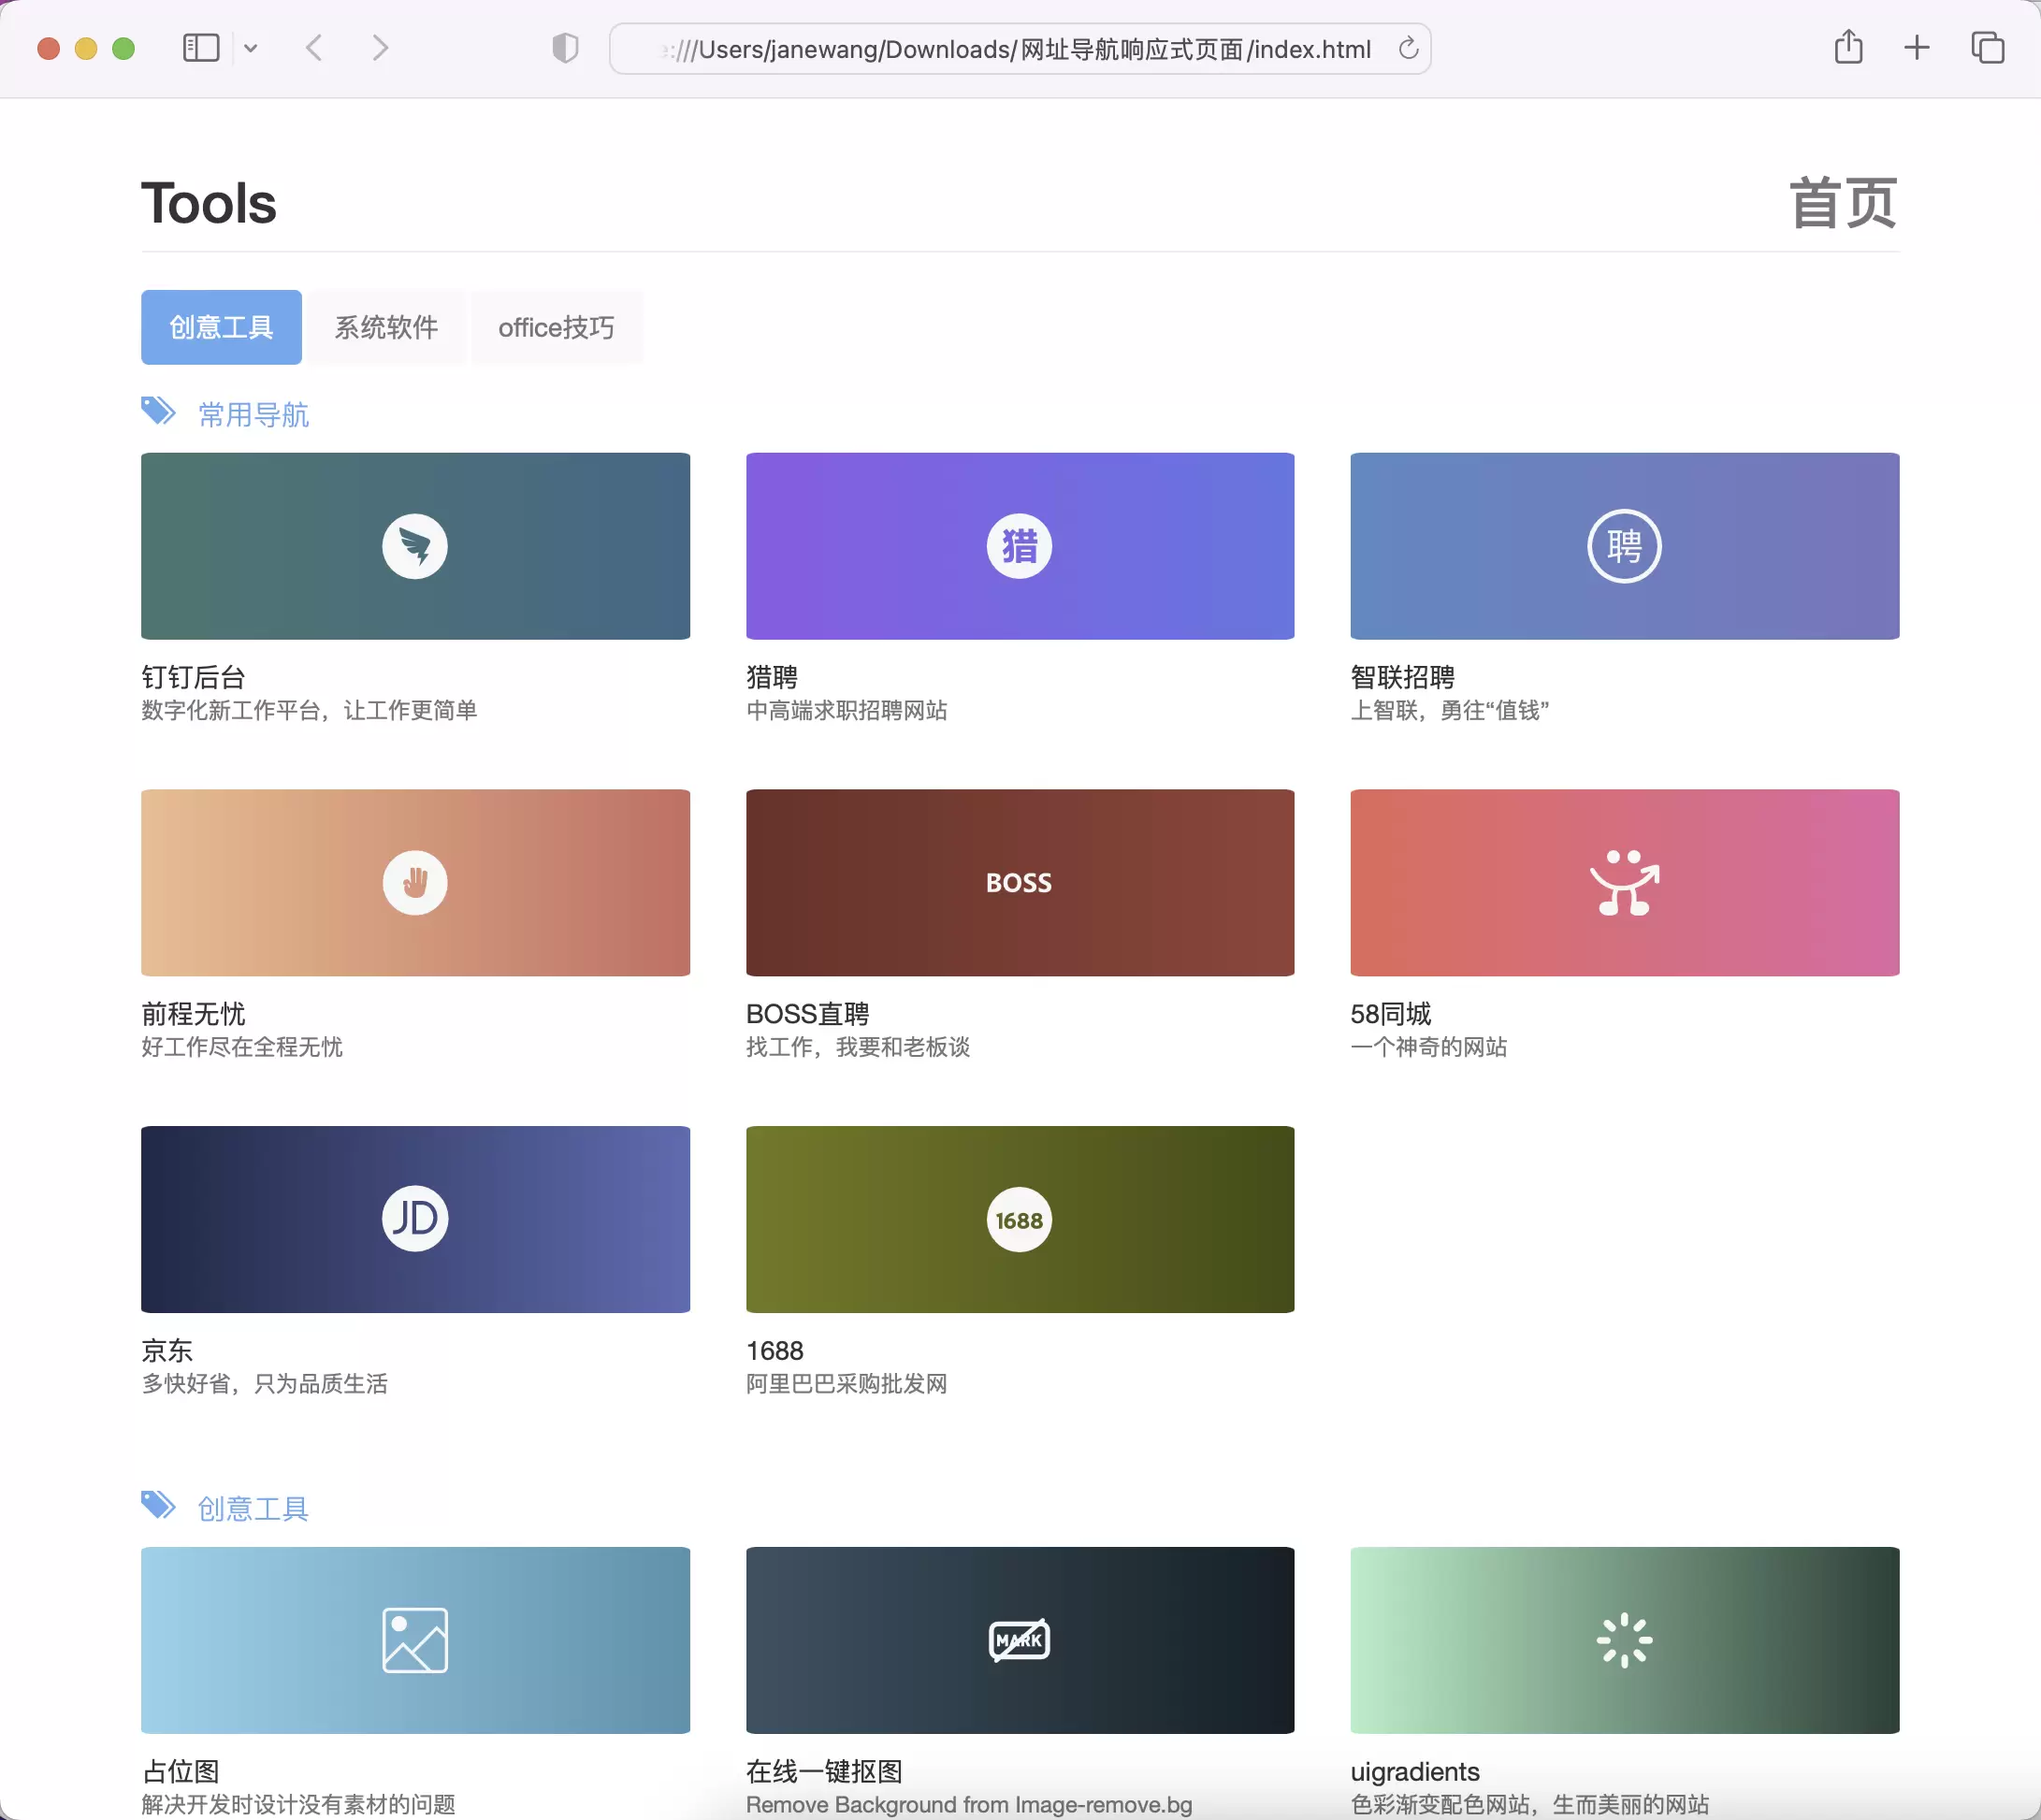The height and width of the screenshot is (1820, 2041).
Task: Click the Tools site title
Action: coord(208,203)
